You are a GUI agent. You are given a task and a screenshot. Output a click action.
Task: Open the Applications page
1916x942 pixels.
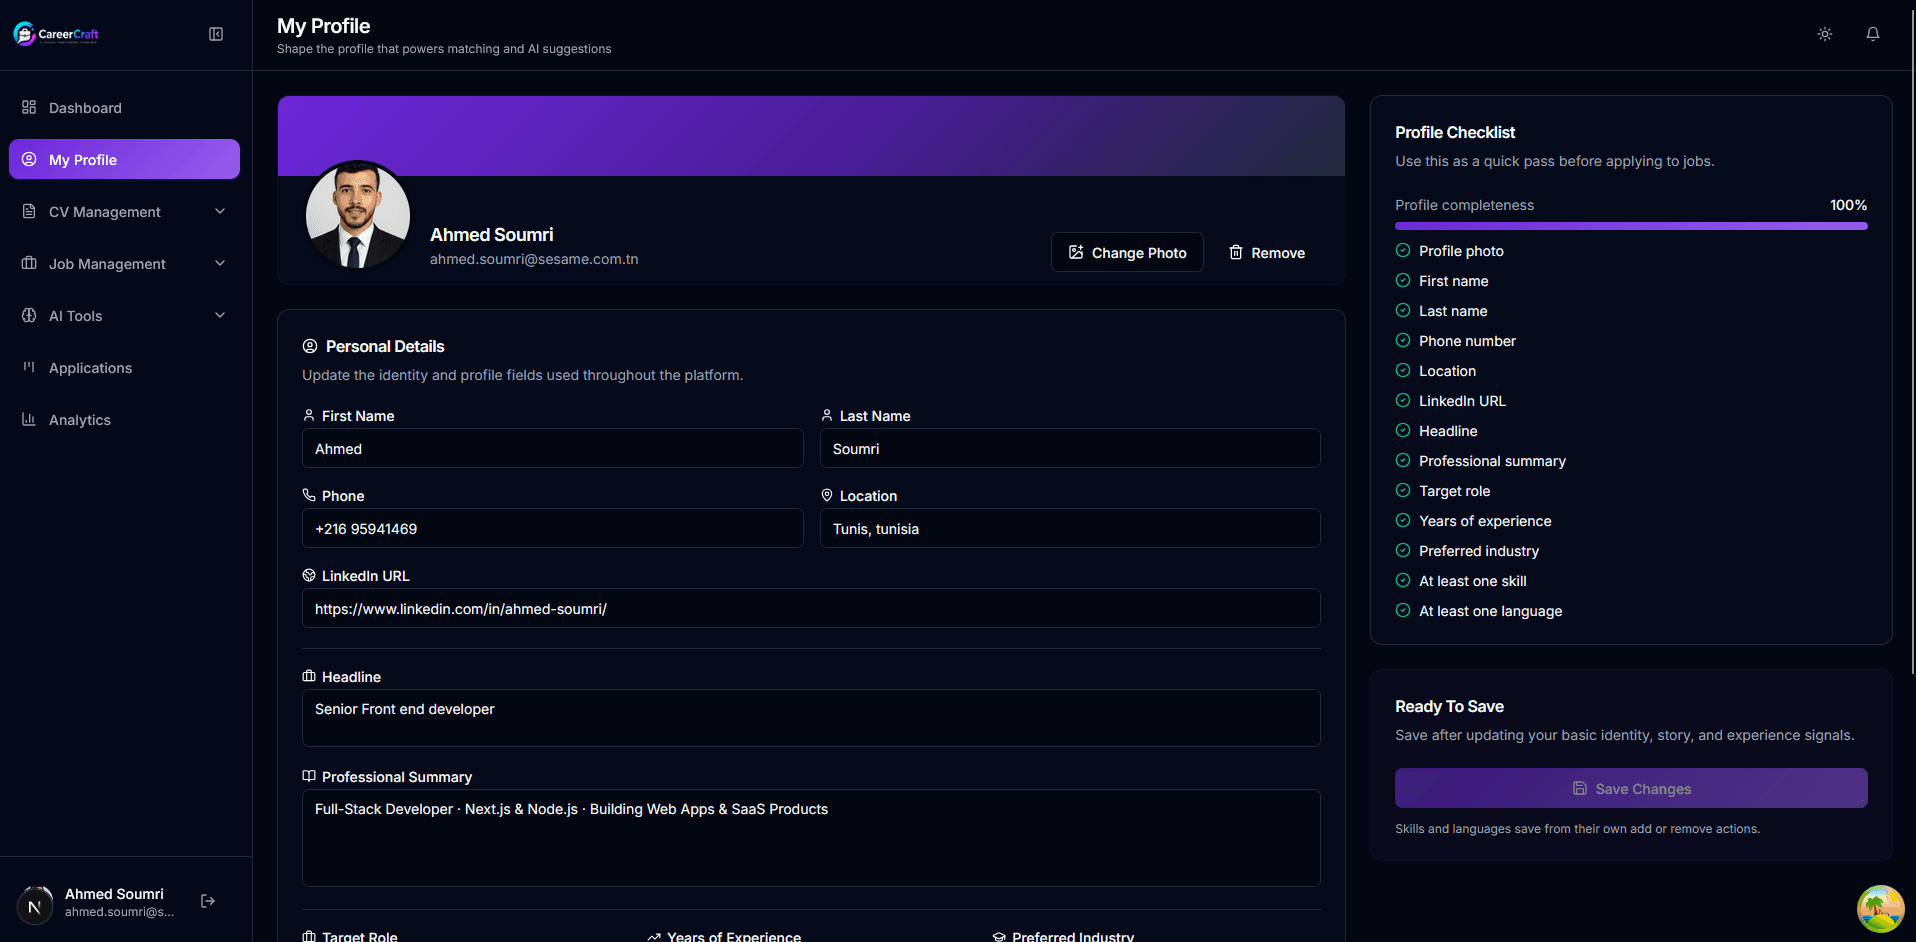(124, 367)
